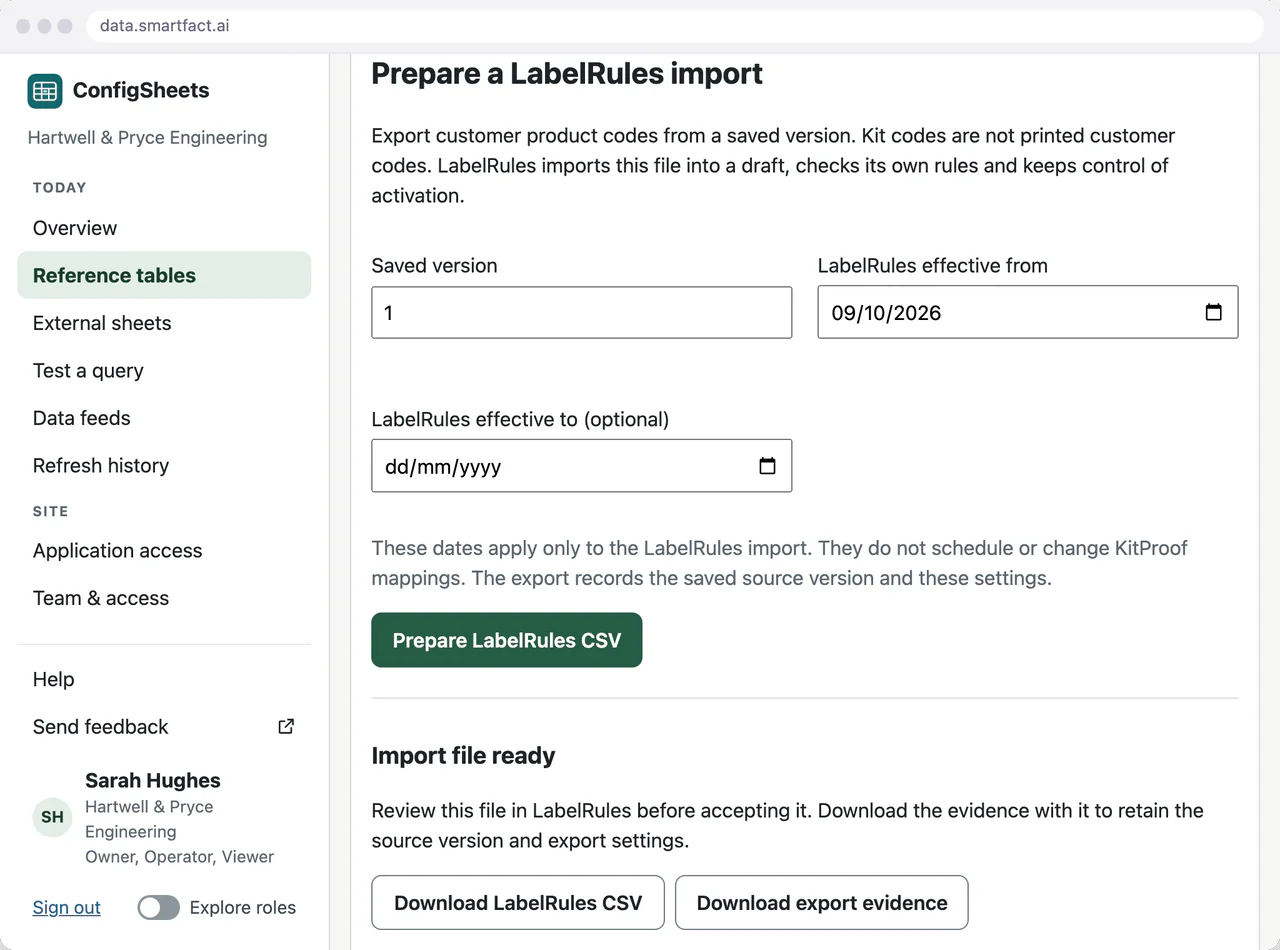Click the external link icon beside Send feedback
This screenshot has height=950, width=1280.
pyautogui.click(x=286, y=727)
